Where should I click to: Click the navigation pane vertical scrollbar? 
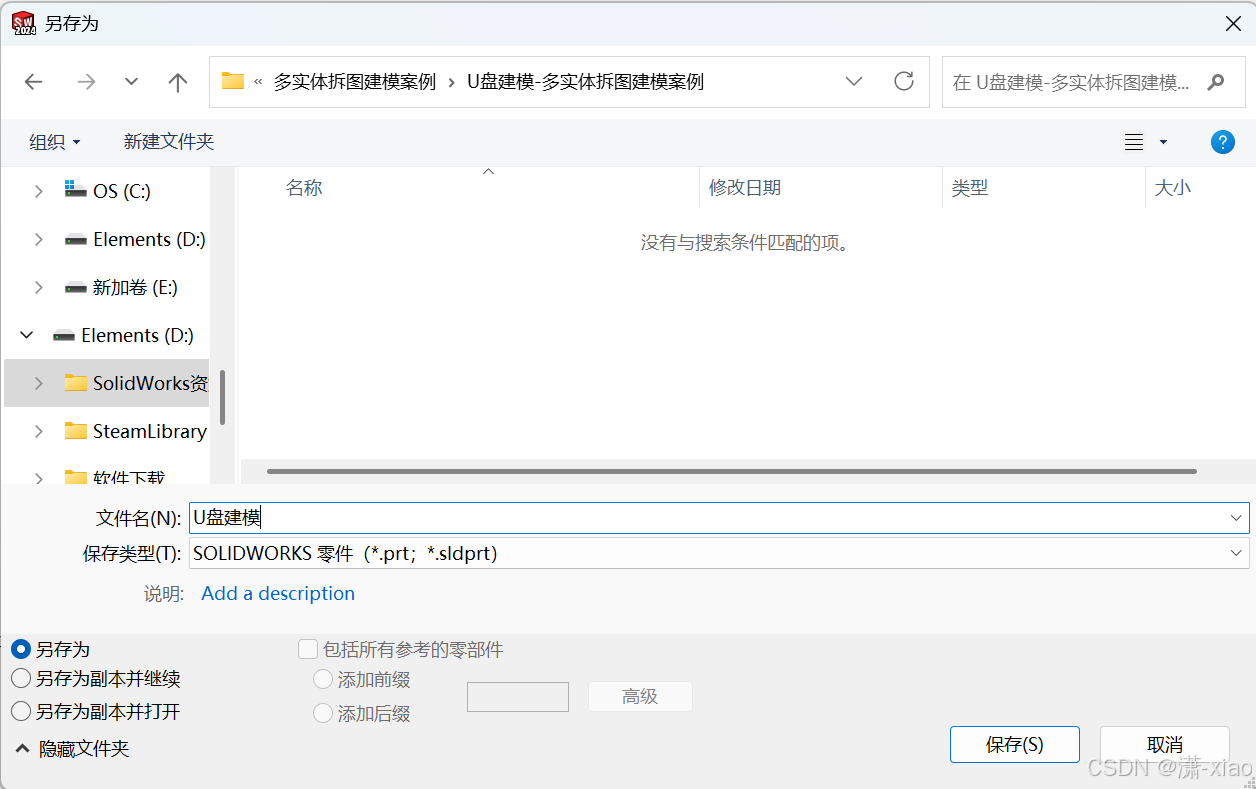click(222, 397)
